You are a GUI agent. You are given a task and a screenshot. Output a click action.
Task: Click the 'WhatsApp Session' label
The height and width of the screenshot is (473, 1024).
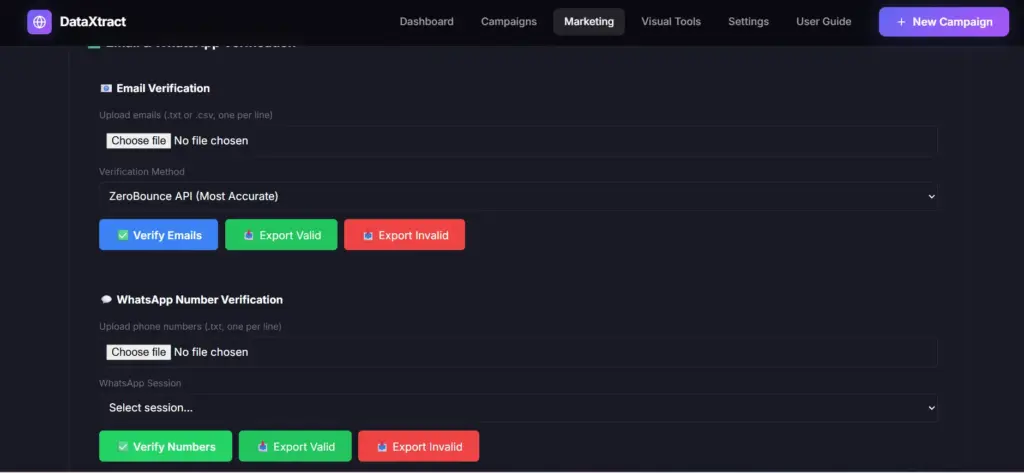coord(140,383)
